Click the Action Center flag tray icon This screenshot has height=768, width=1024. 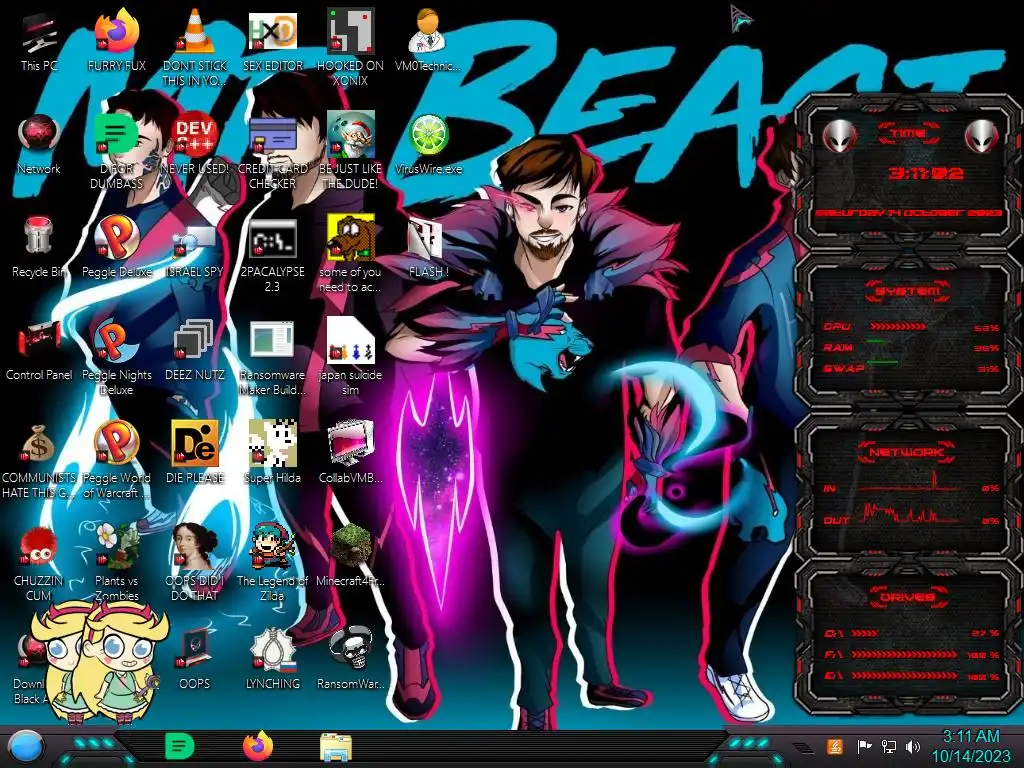[864, 746]
